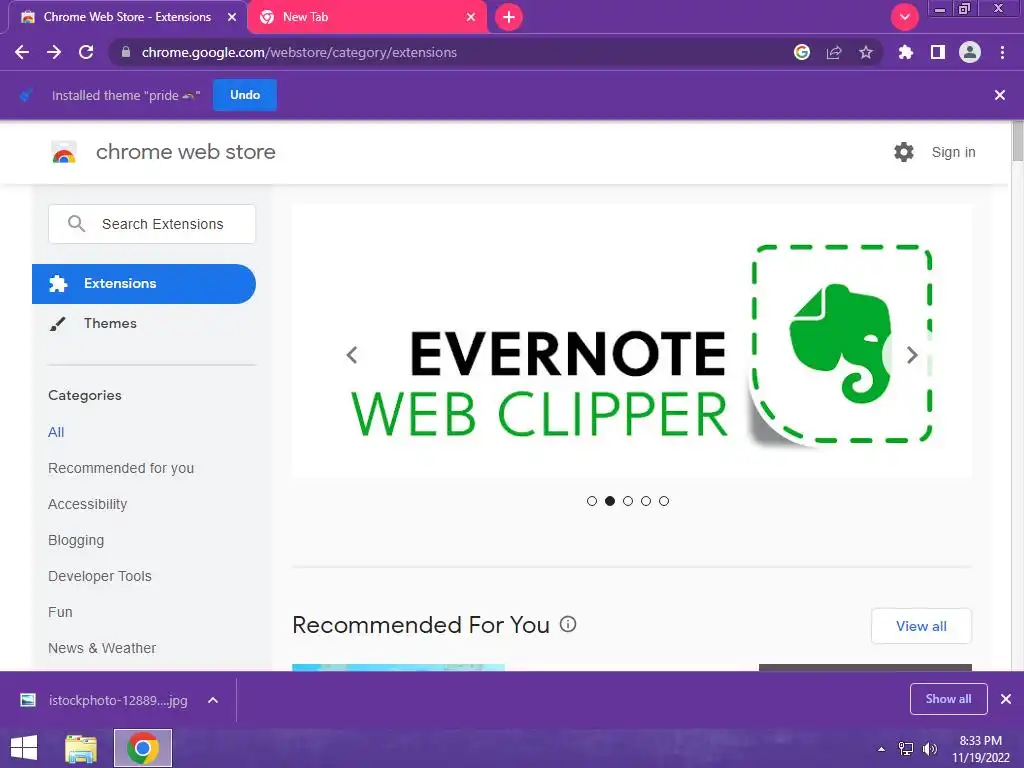The width and height of the screenshot is (1024, 768).
Task: Click the page vertical scrollbar
Action: point(1017,140)
